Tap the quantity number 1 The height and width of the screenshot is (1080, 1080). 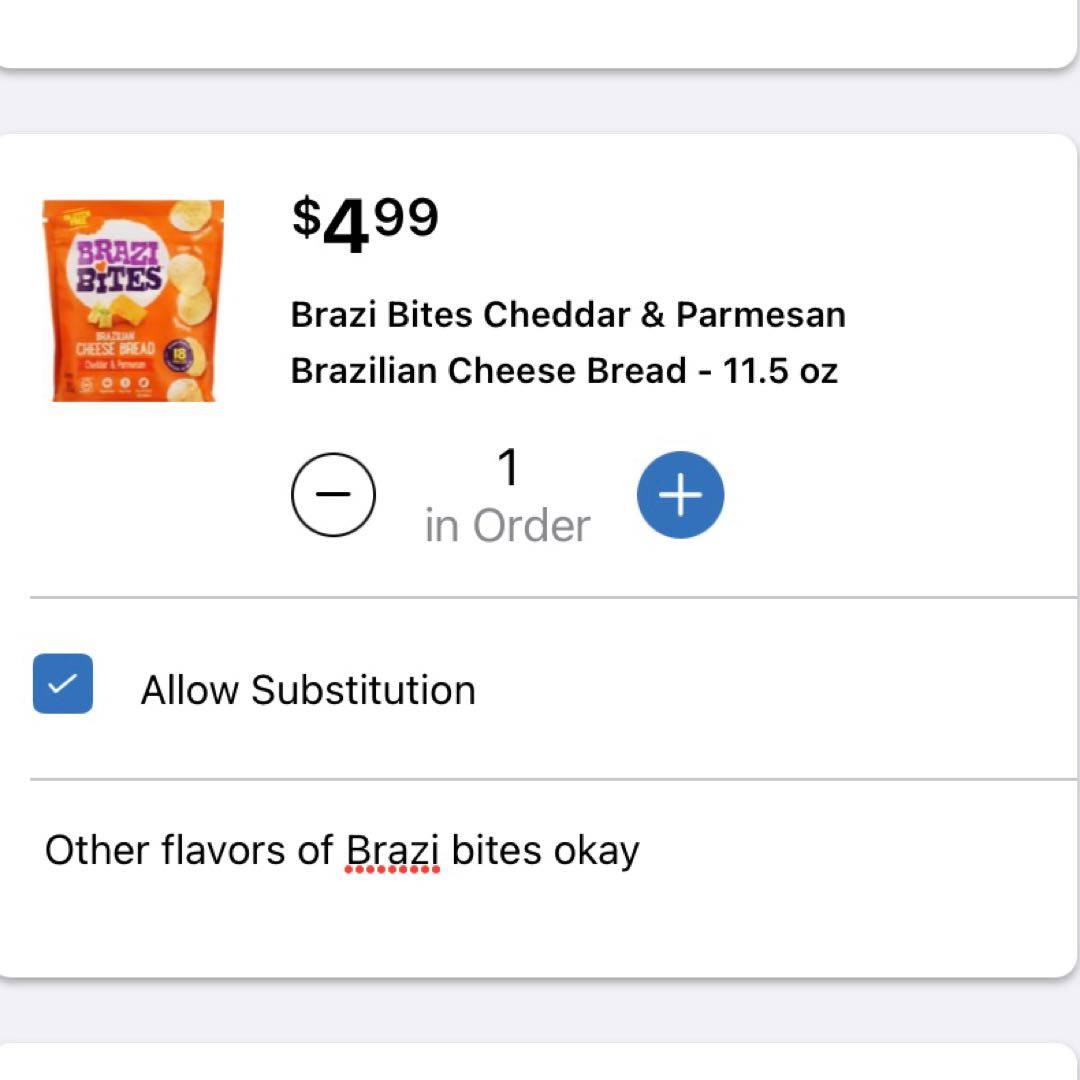pyautogui.click(x=508, y=468)
